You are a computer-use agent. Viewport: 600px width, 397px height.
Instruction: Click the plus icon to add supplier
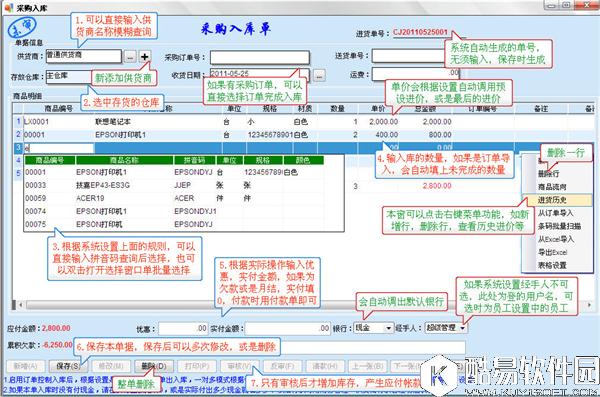(144, 57)
